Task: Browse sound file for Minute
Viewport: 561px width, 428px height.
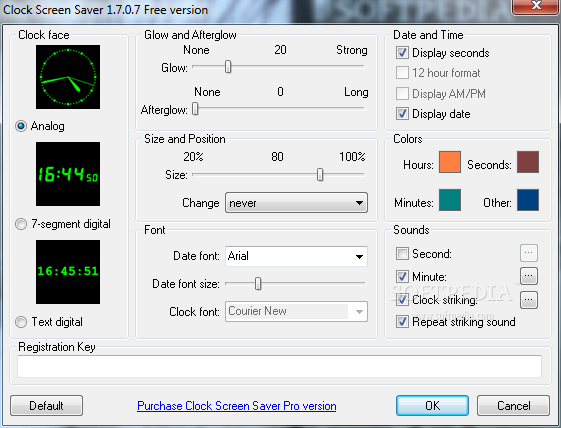Action: point(529,276)
